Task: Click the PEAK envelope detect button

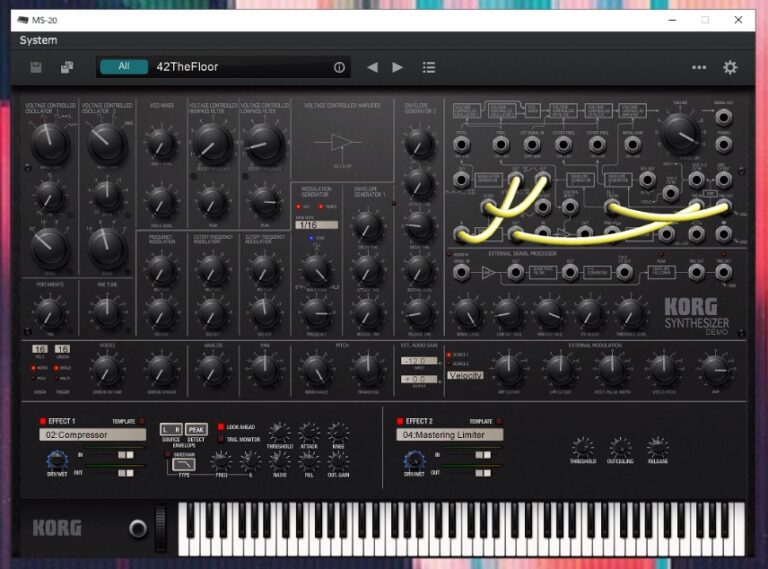Action: 196,429
